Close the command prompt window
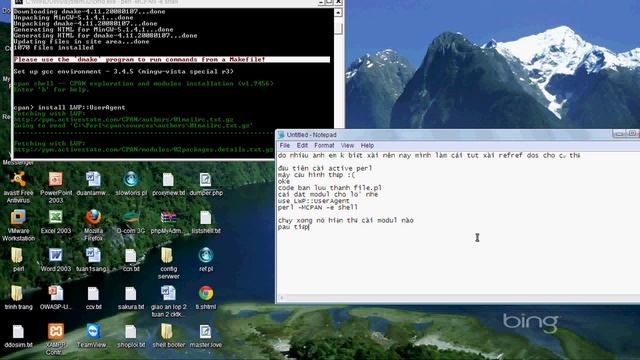Image resolution: width=640 pixels, height=360 pixels. point(338,2)
